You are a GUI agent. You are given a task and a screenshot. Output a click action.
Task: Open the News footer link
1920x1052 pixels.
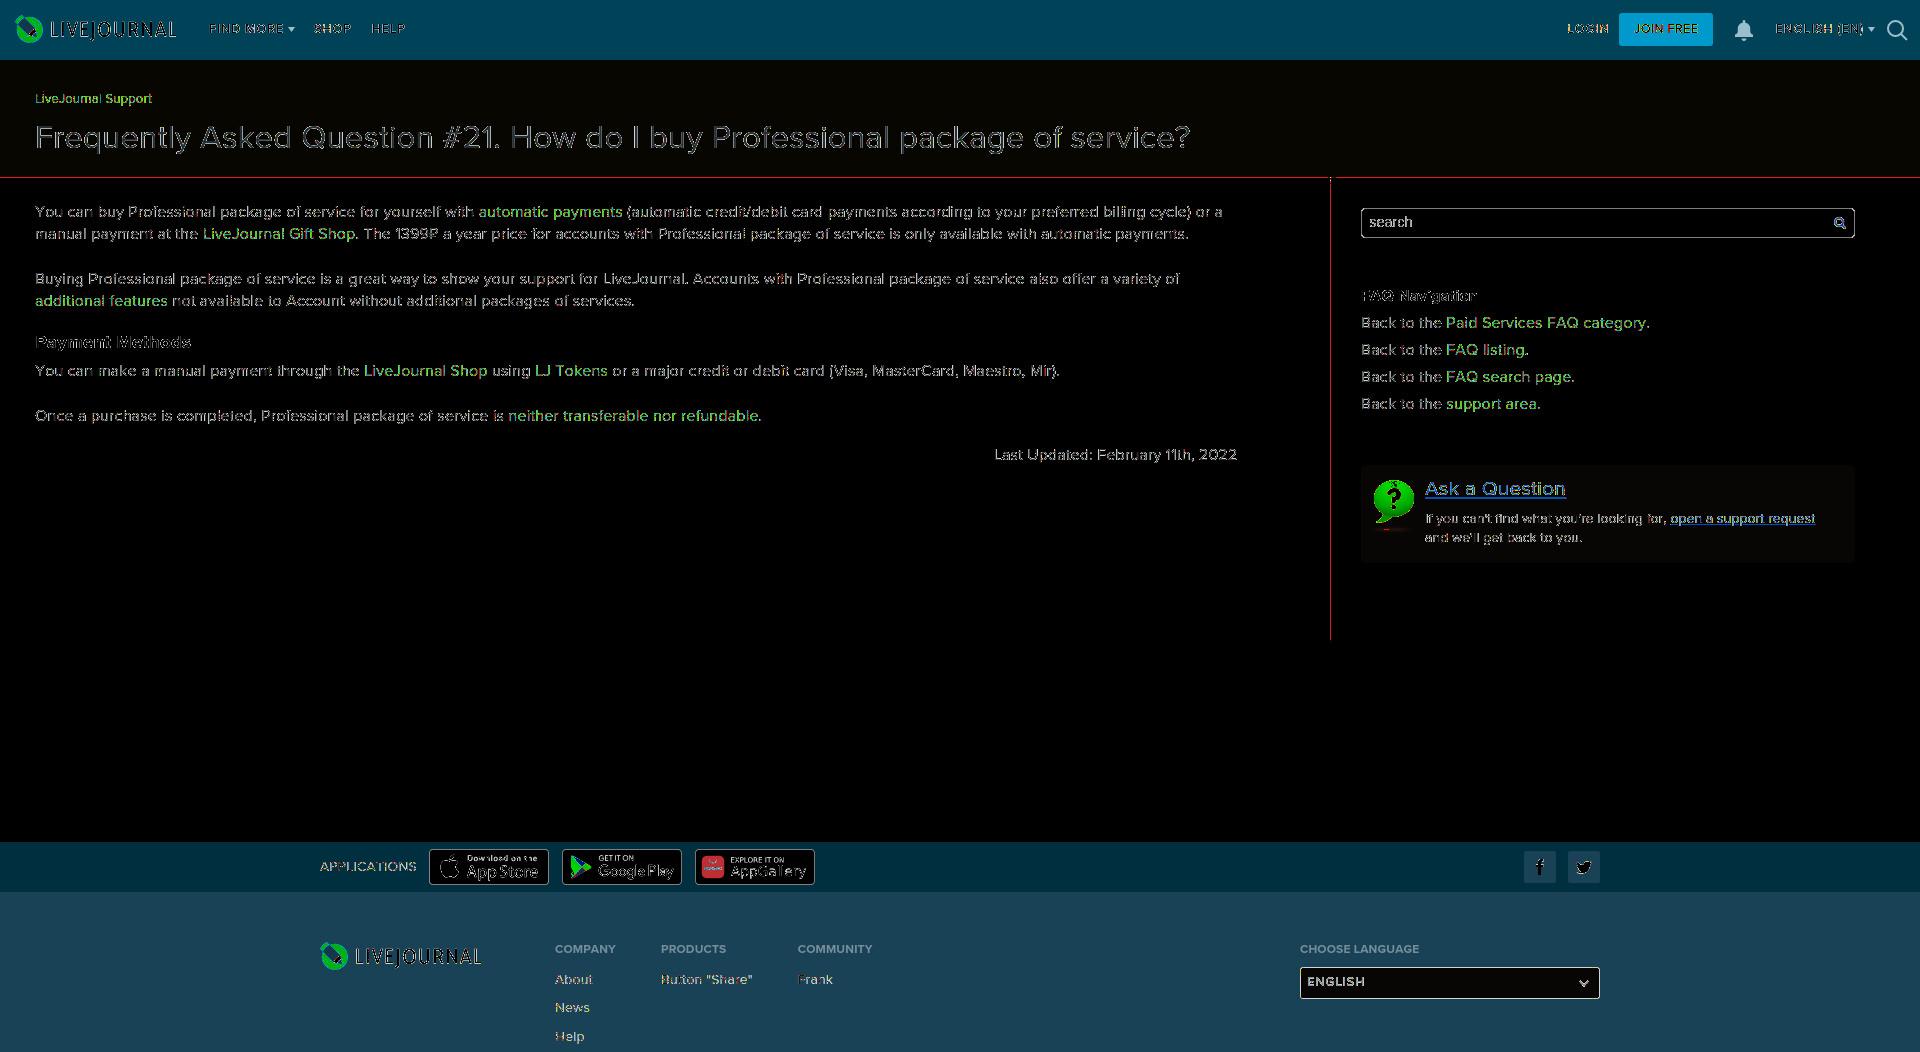coord(572,1008)
